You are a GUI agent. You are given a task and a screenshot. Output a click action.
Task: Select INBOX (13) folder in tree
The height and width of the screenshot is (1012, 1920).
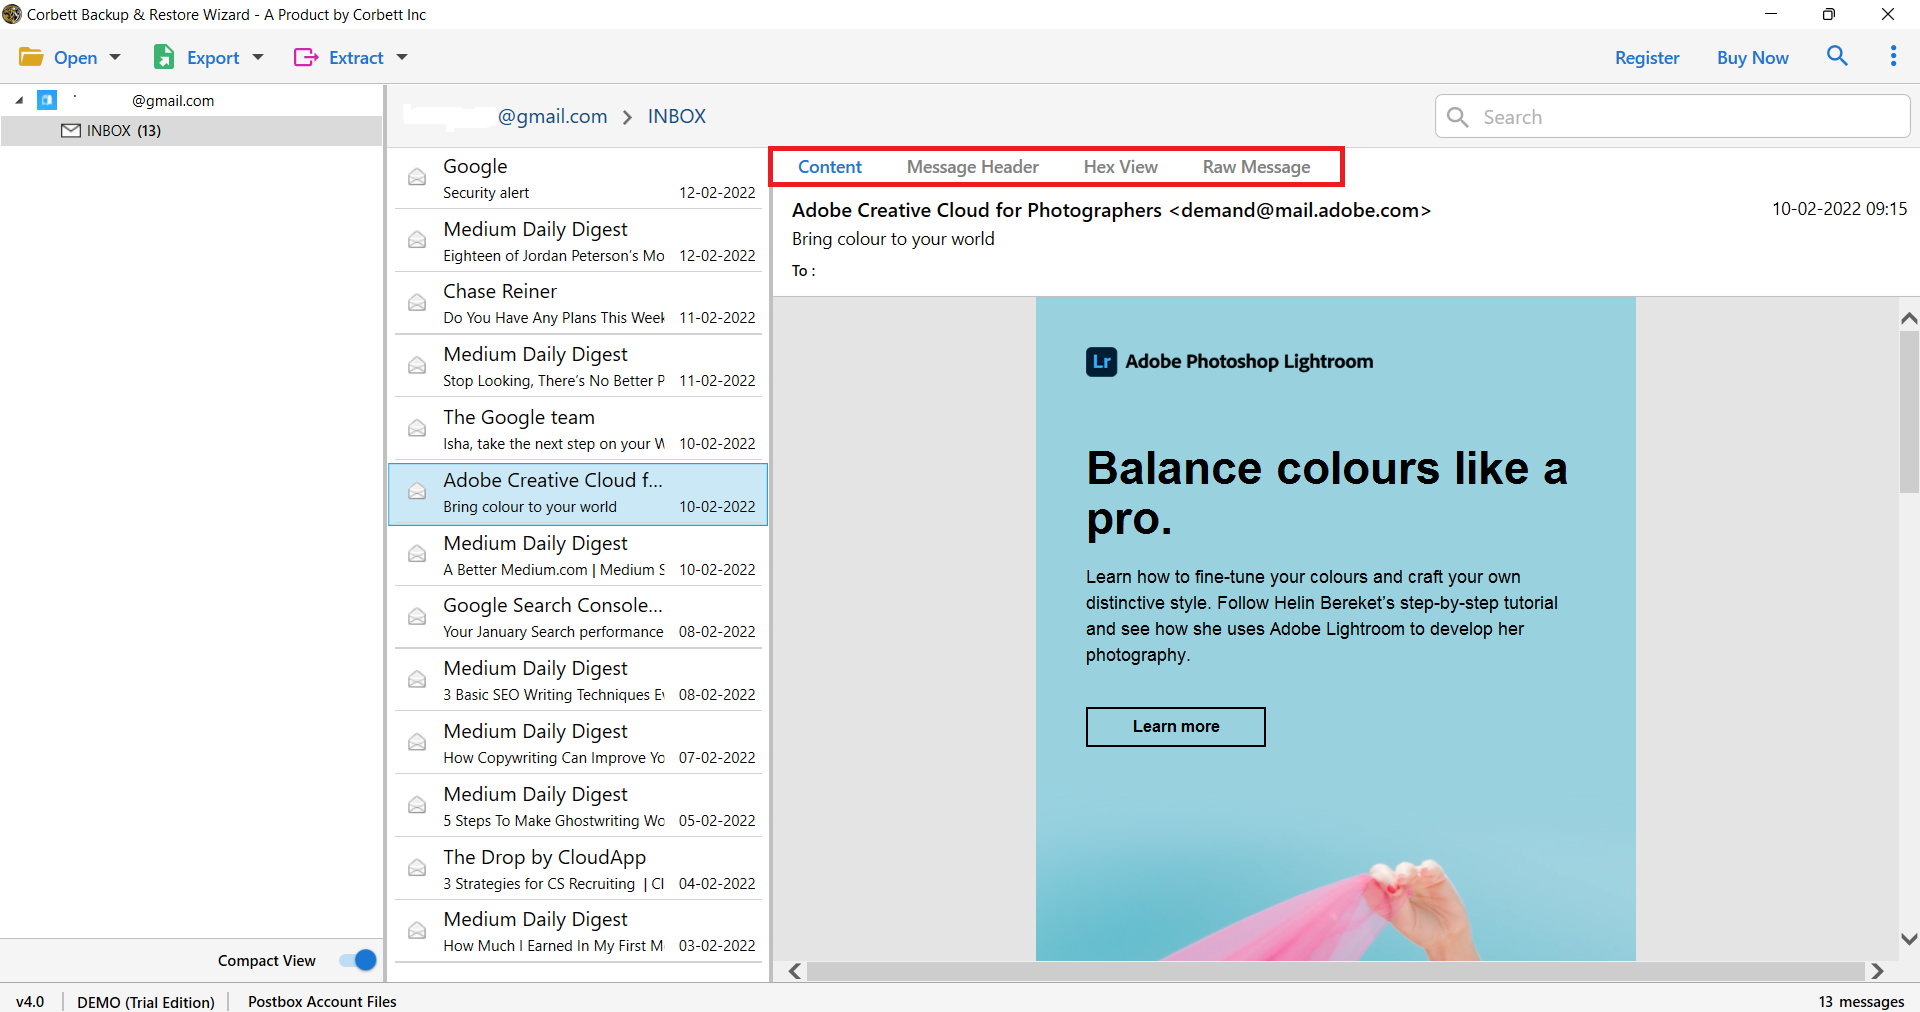(x=191, y=131)
